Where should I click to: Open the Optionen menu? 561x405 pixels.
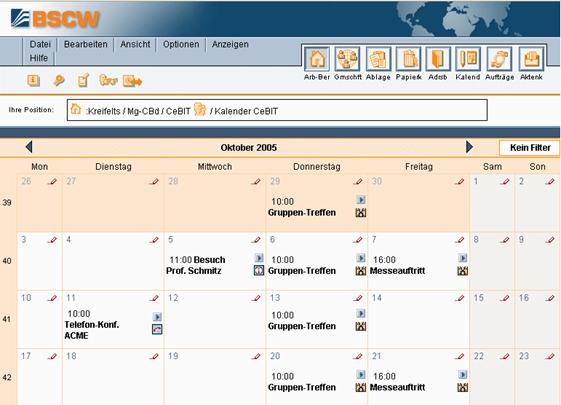[181, 44]
